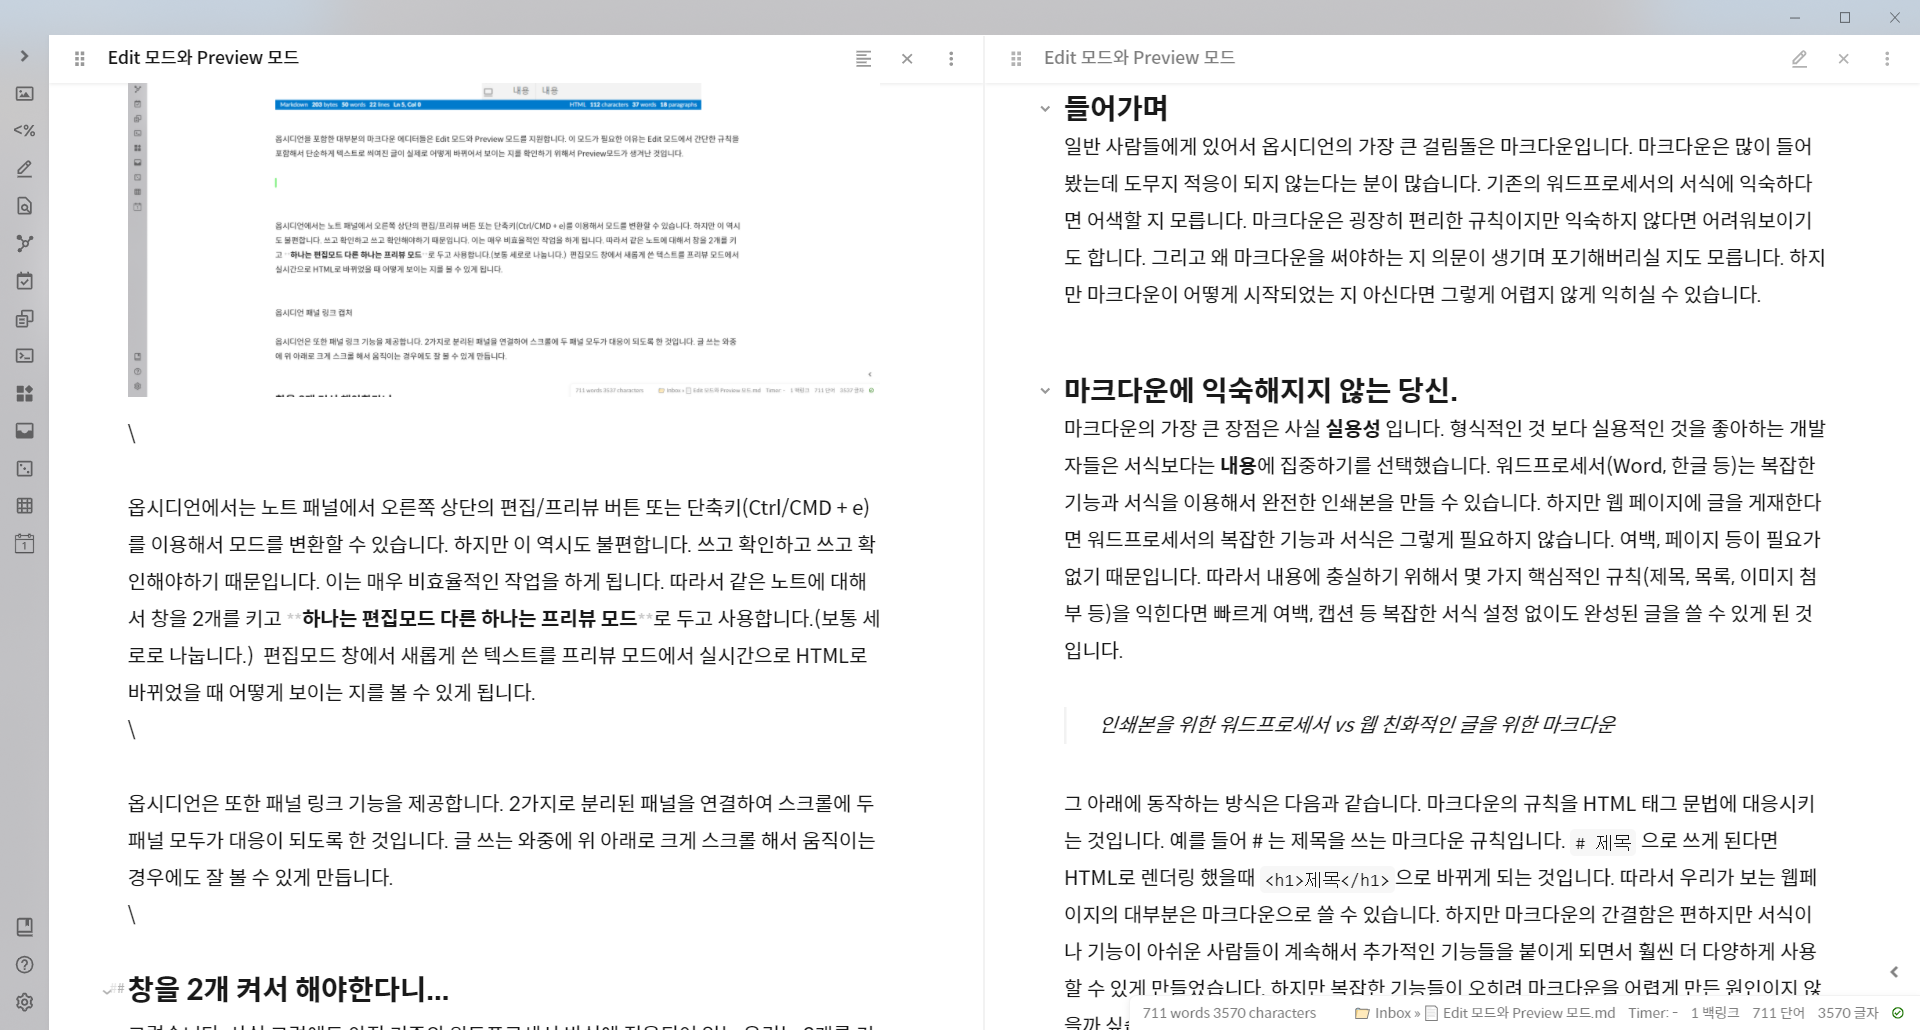This screenshot has width=1920, height=1030.
Task: Click the blocks and diamond workspace icon
Action: point(24,393)
